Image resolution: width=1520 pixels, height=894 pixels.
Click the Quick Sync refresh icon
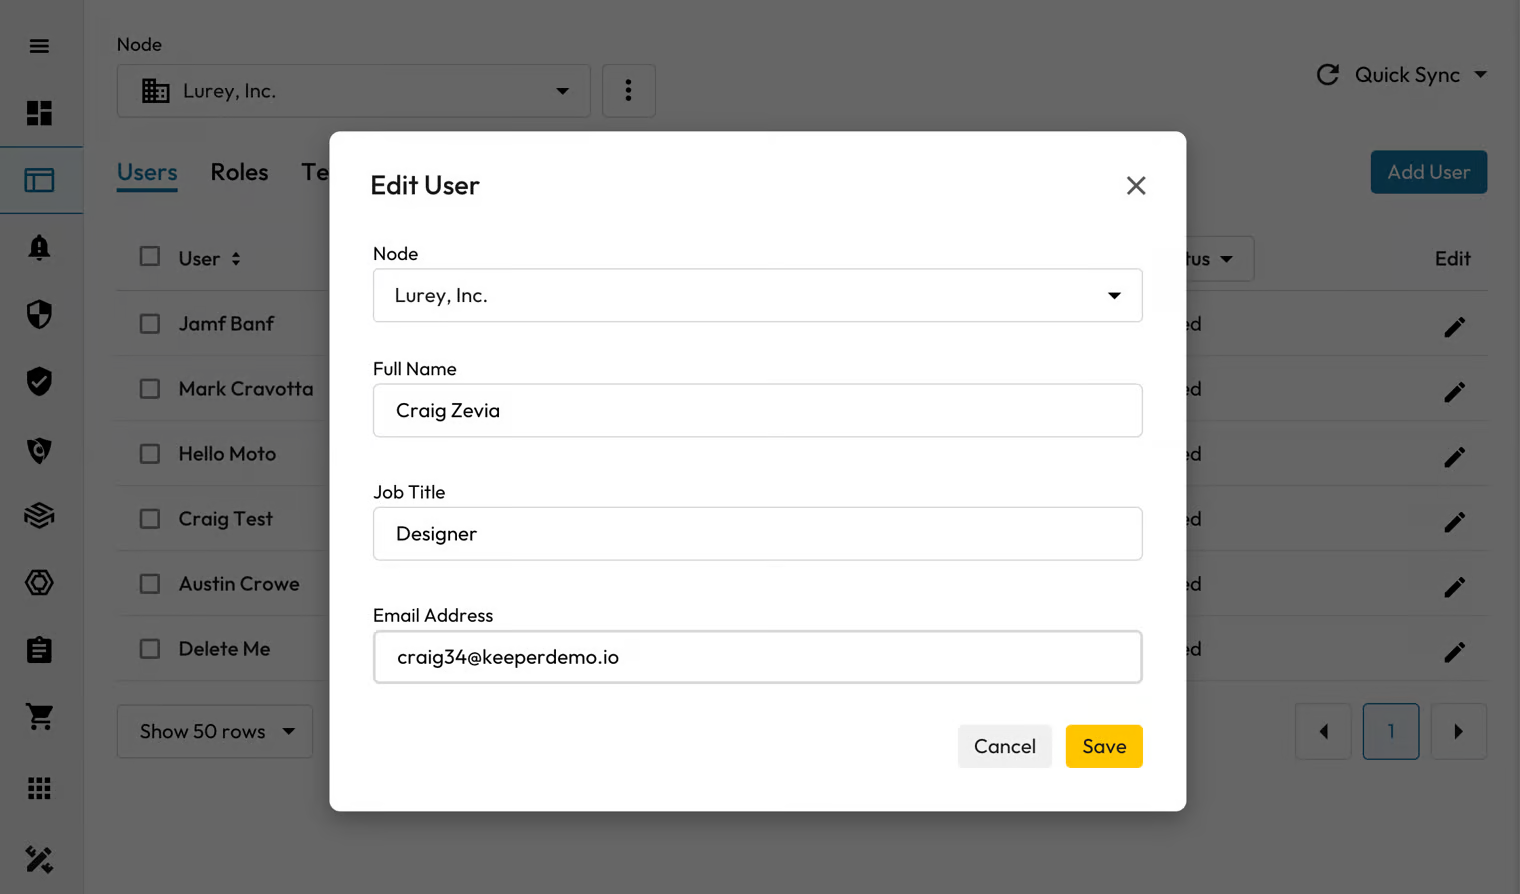[x=1327, y=75]
